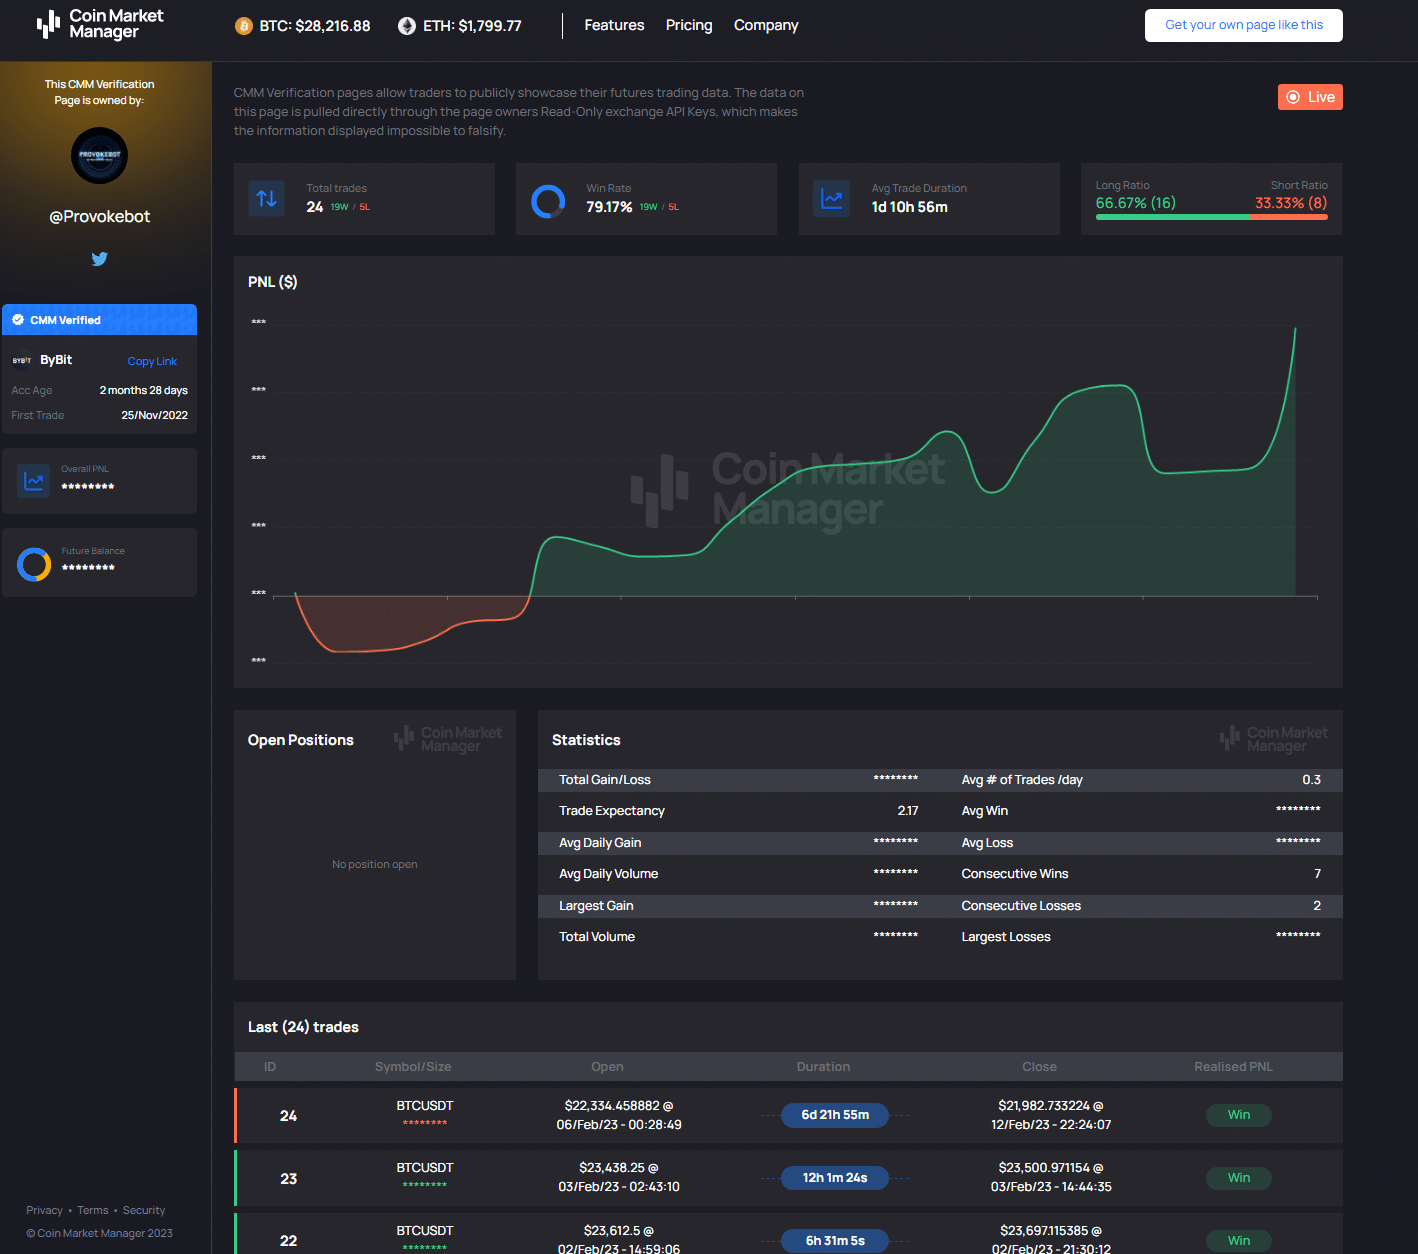Image resolution: width=1418 pixels, height=1254 pixels.
Task: Click the Trade Expectancy 2.17 value
Action: (908, 811)
